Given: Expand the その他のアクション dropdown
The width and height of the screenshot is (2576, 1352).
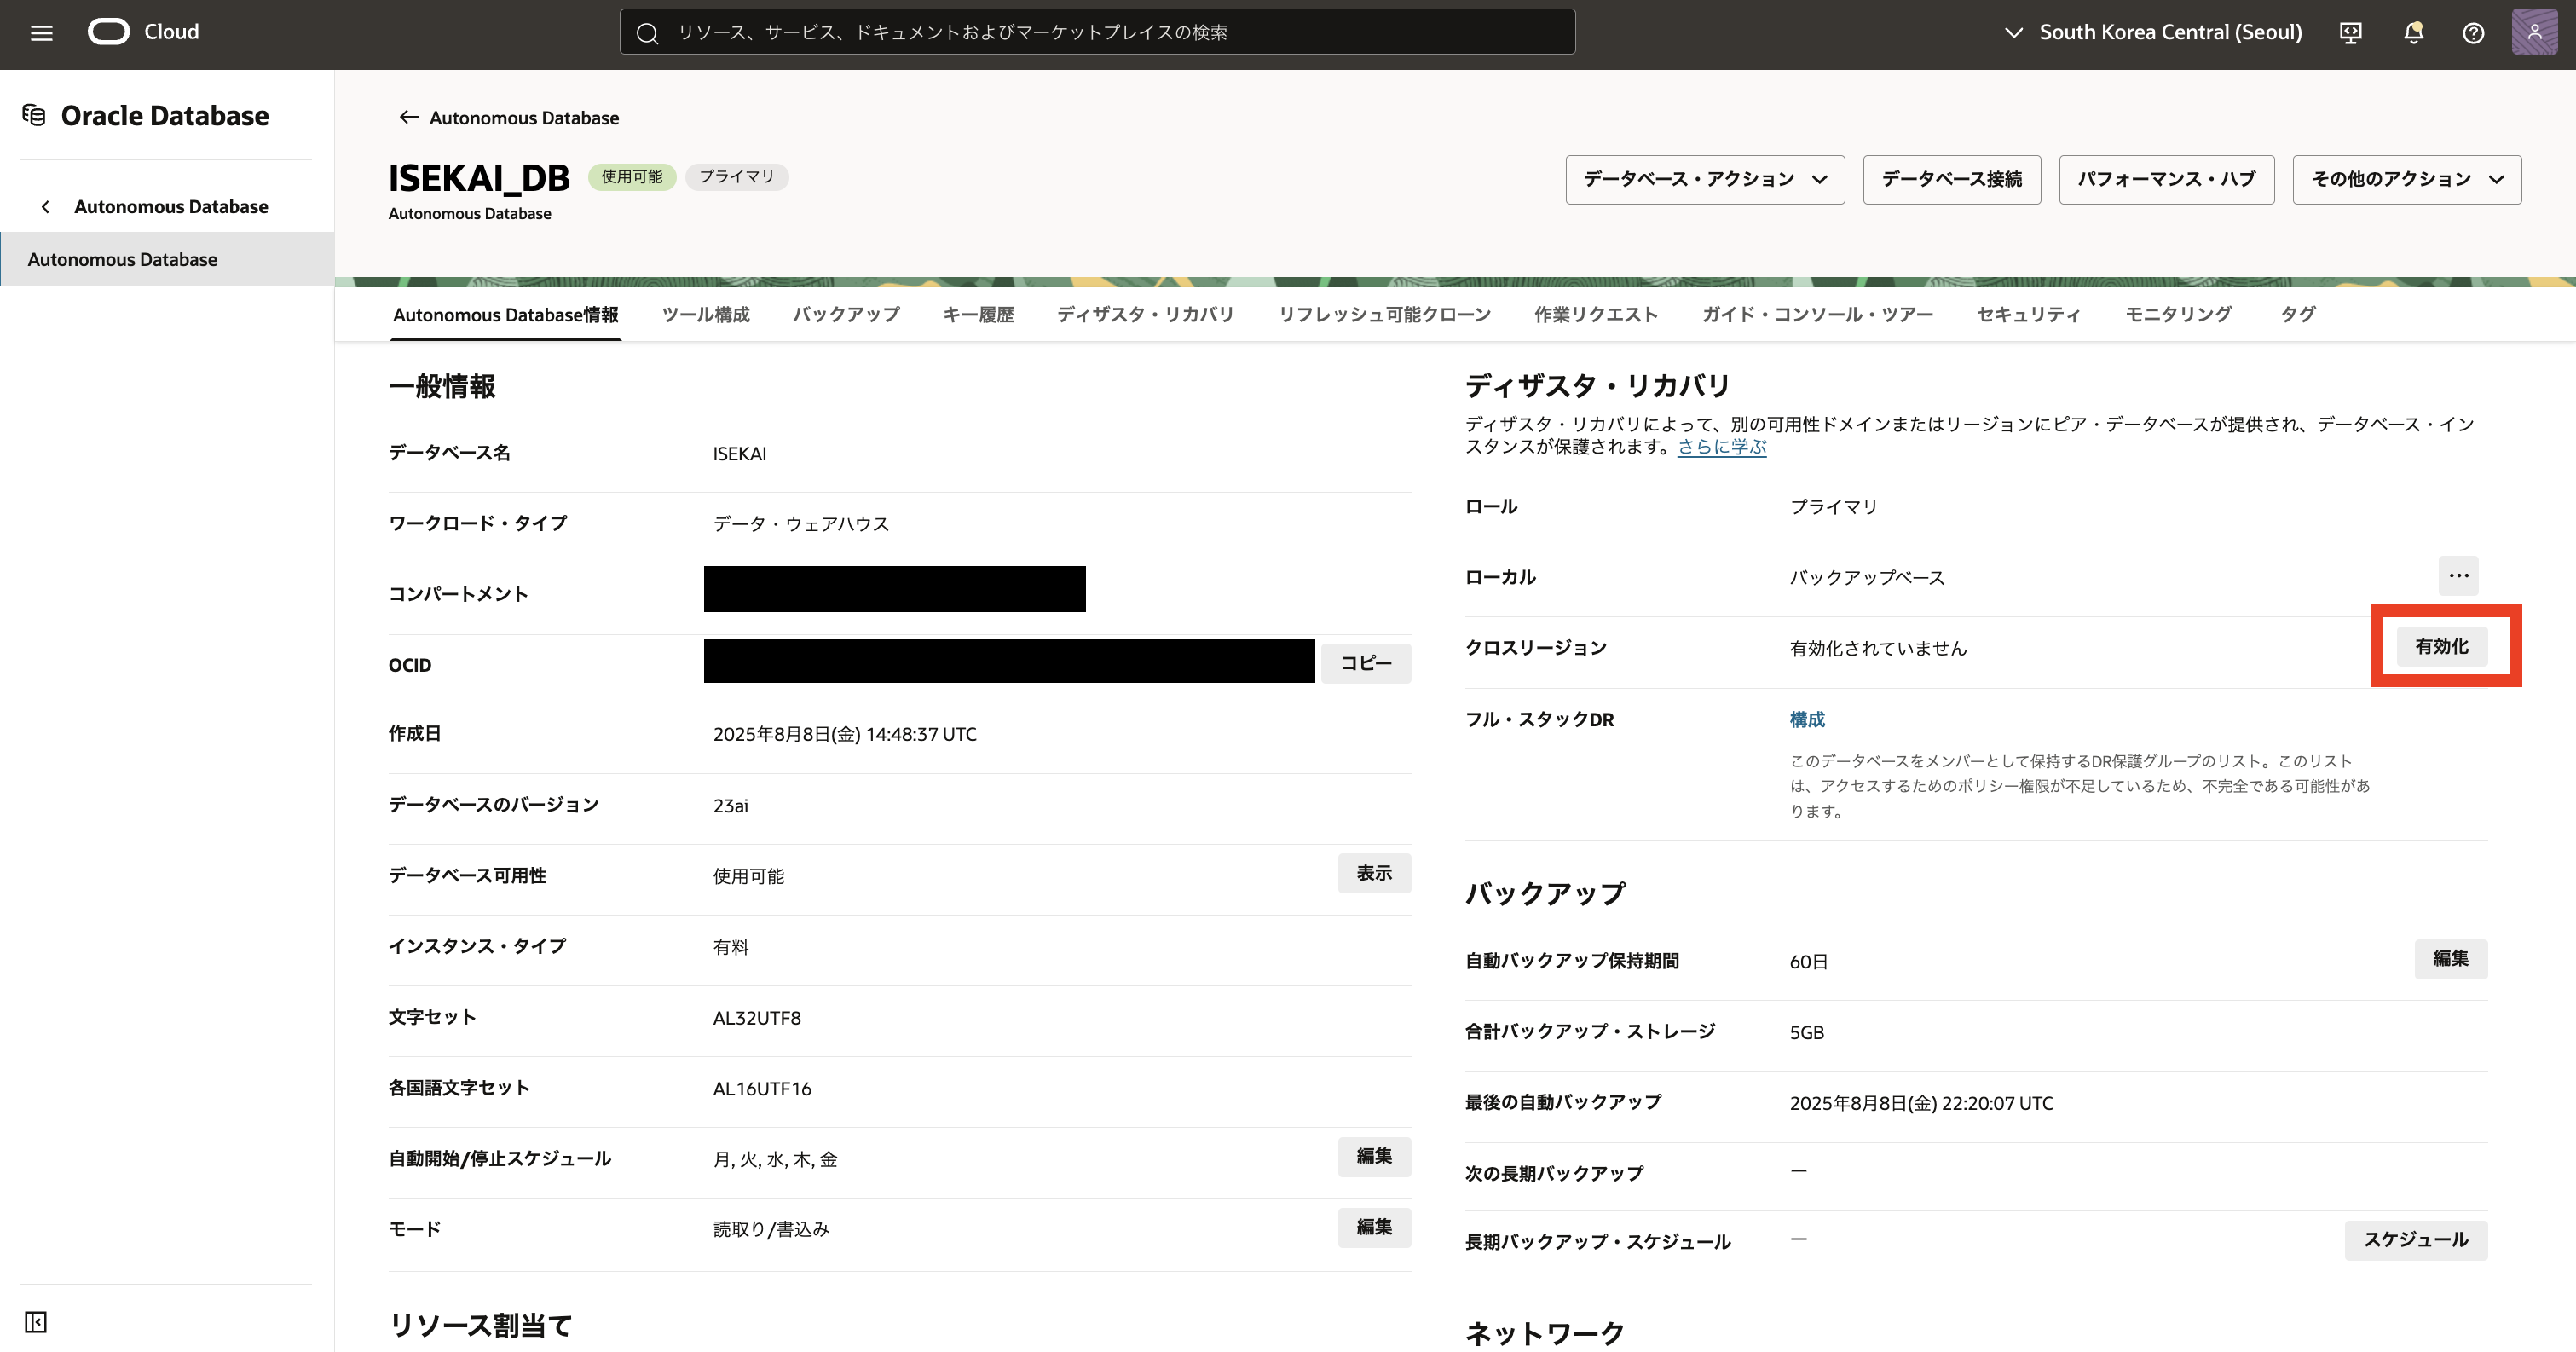Looking at the screenshot, I should 2405,179.
